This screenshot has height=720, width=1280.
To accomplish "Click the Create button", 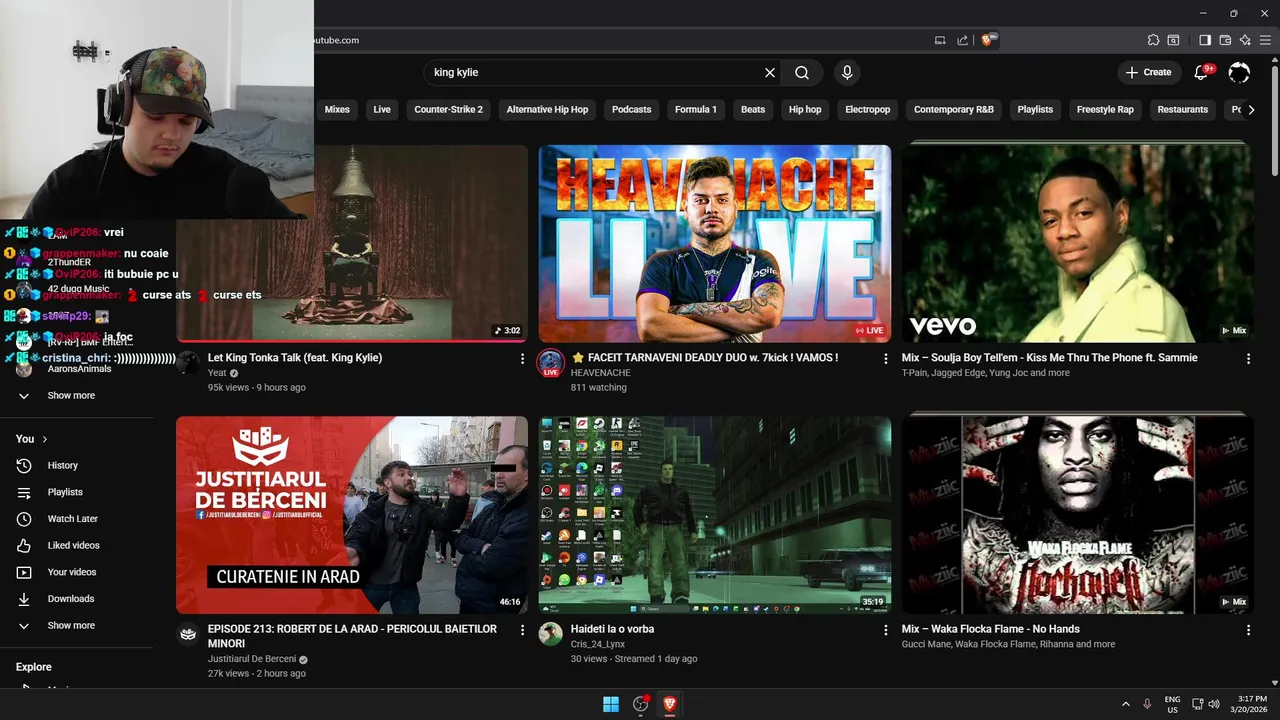I will (1148, 72).
